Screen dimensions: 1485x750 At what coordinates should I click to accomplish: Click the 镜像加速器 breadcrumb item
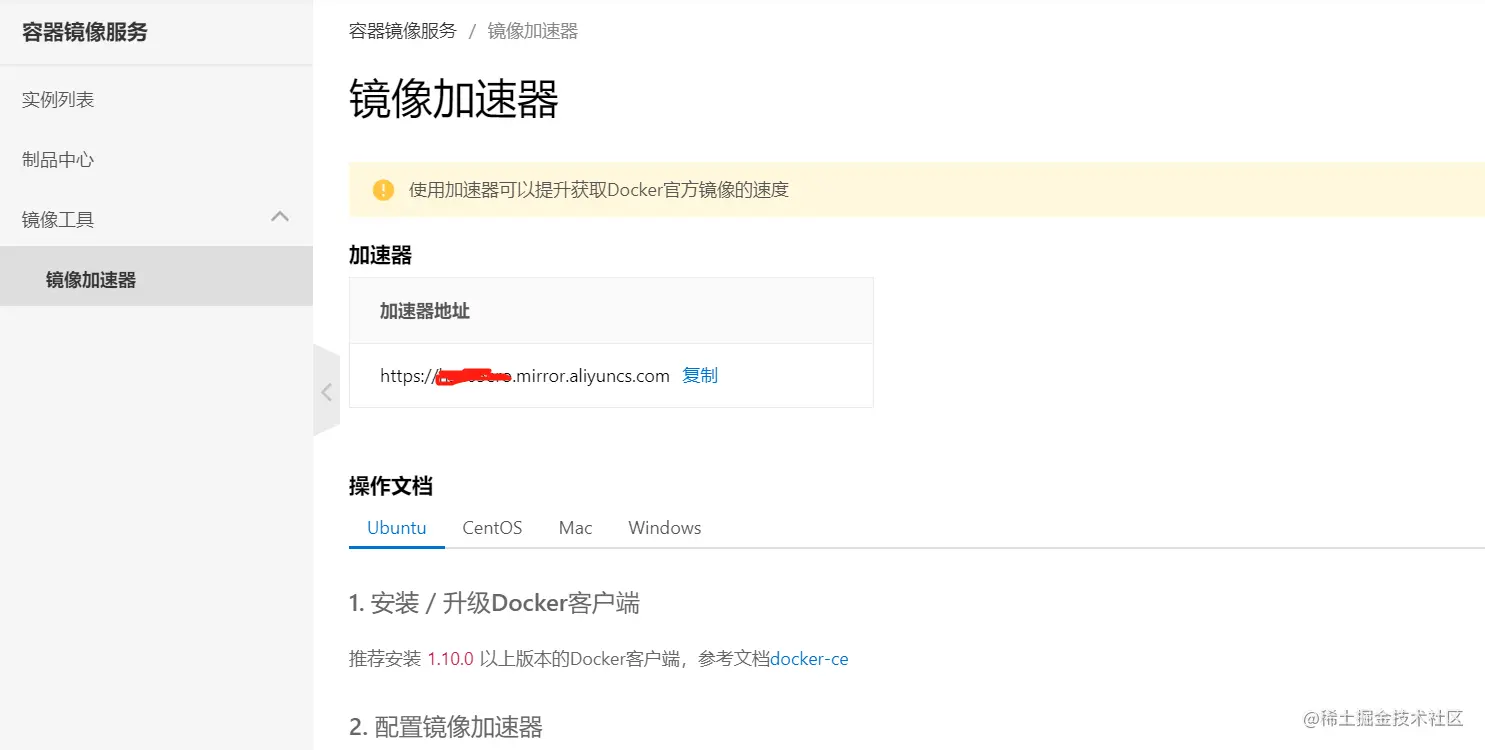pyautogui.click(x=531, y=30)
